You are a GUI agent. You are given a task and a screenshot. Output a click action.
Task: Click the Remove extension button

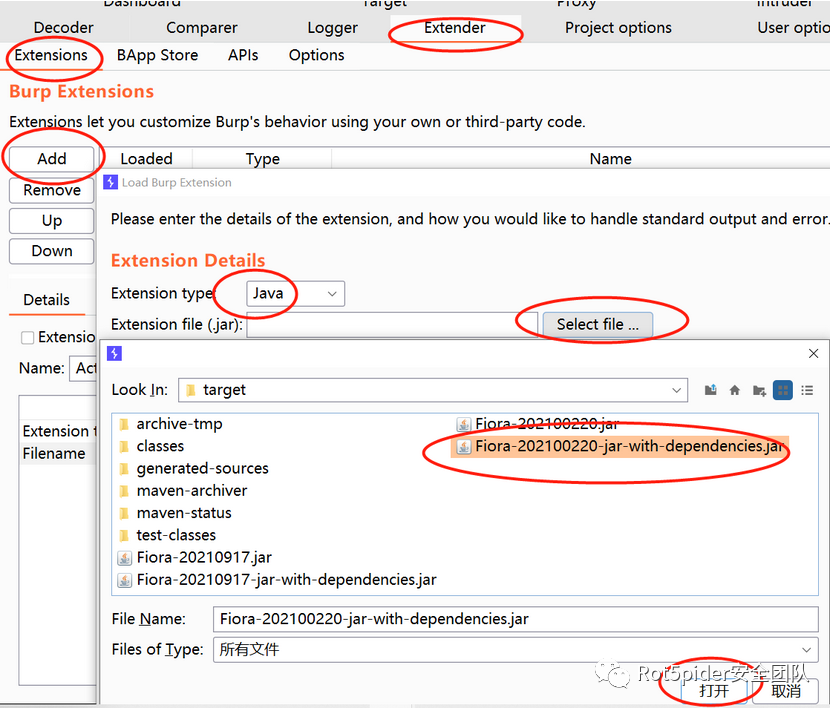coord(52,190)
